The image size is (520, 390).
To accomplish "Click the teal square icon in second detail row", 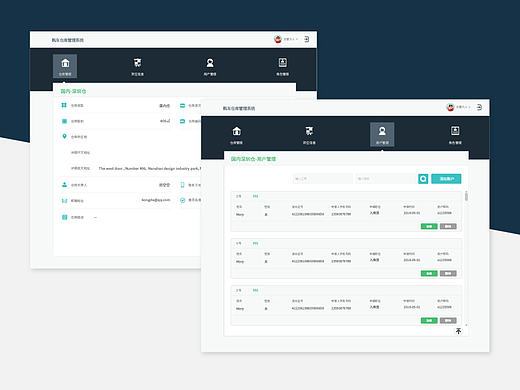I will tap(64, 121).
